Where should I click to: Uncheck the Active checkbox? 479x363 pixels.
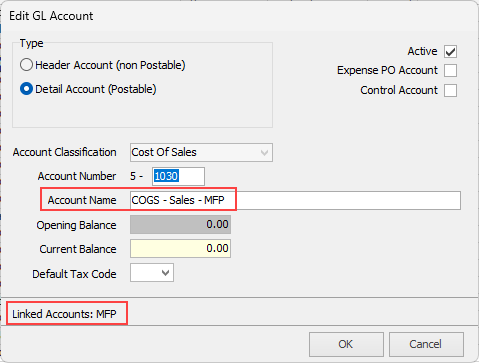tap(450, 52)
